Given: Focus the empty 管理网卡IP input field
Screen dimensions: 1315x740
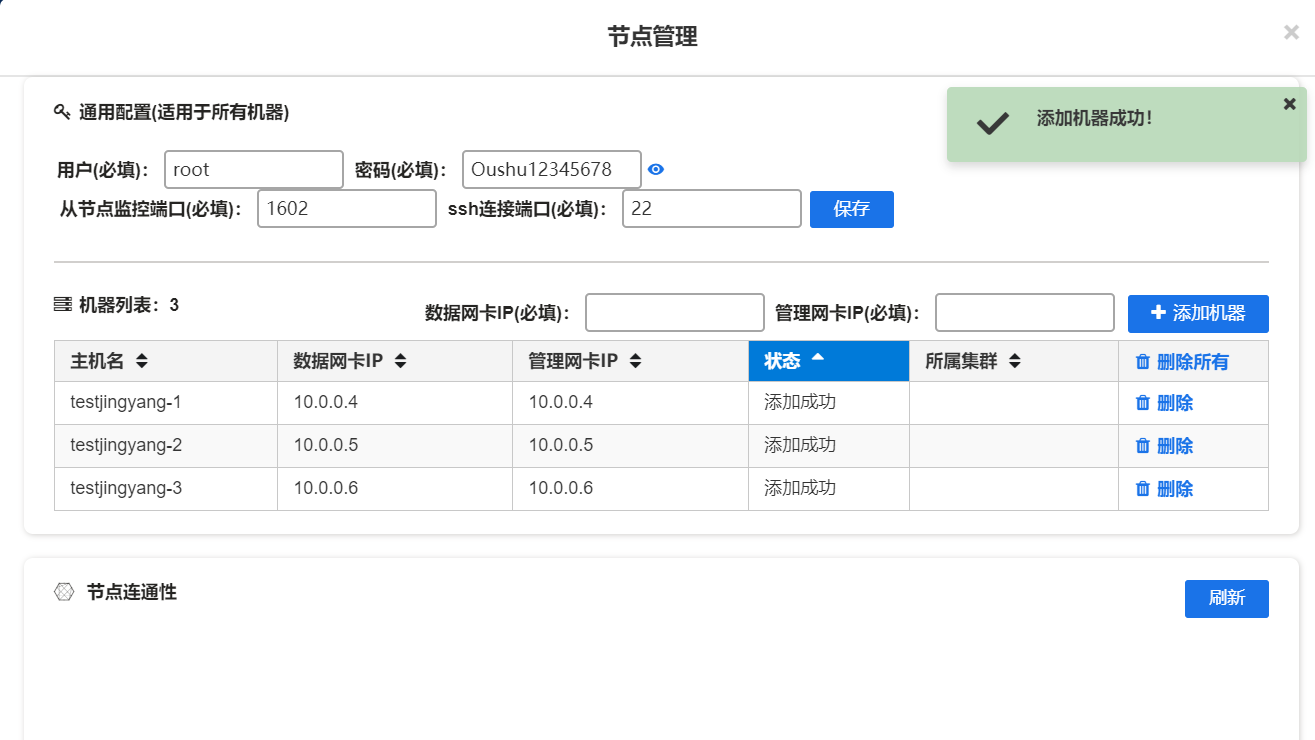Looking at the screenshot, I should pyautogui.click(x=1024, y=313).
